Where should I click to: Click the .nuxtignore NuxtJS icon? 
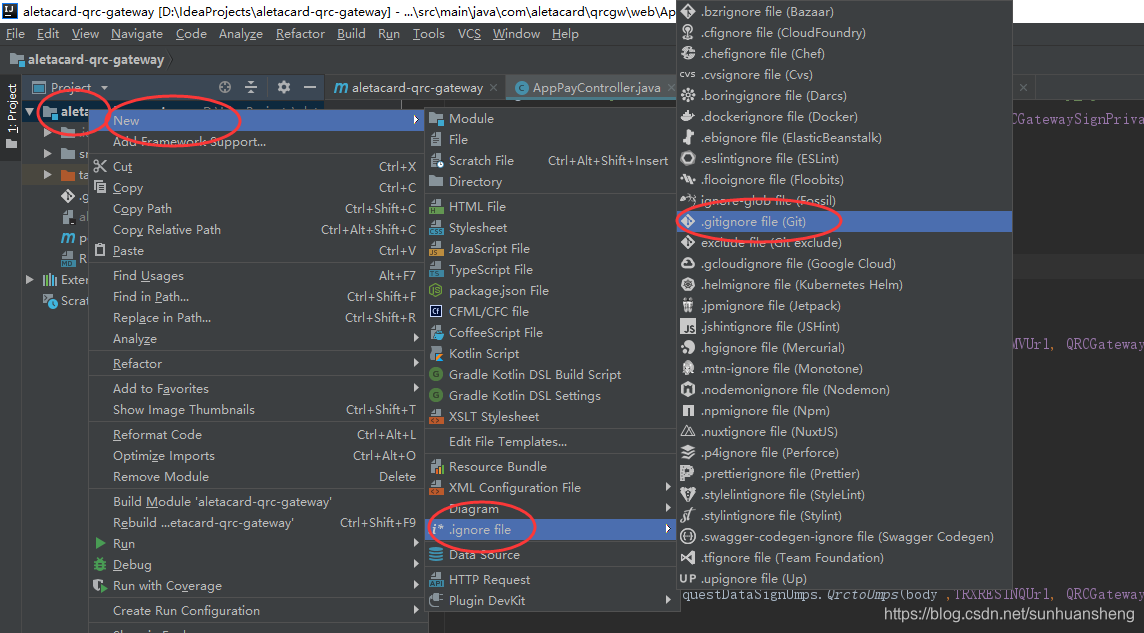coord(688,432)
